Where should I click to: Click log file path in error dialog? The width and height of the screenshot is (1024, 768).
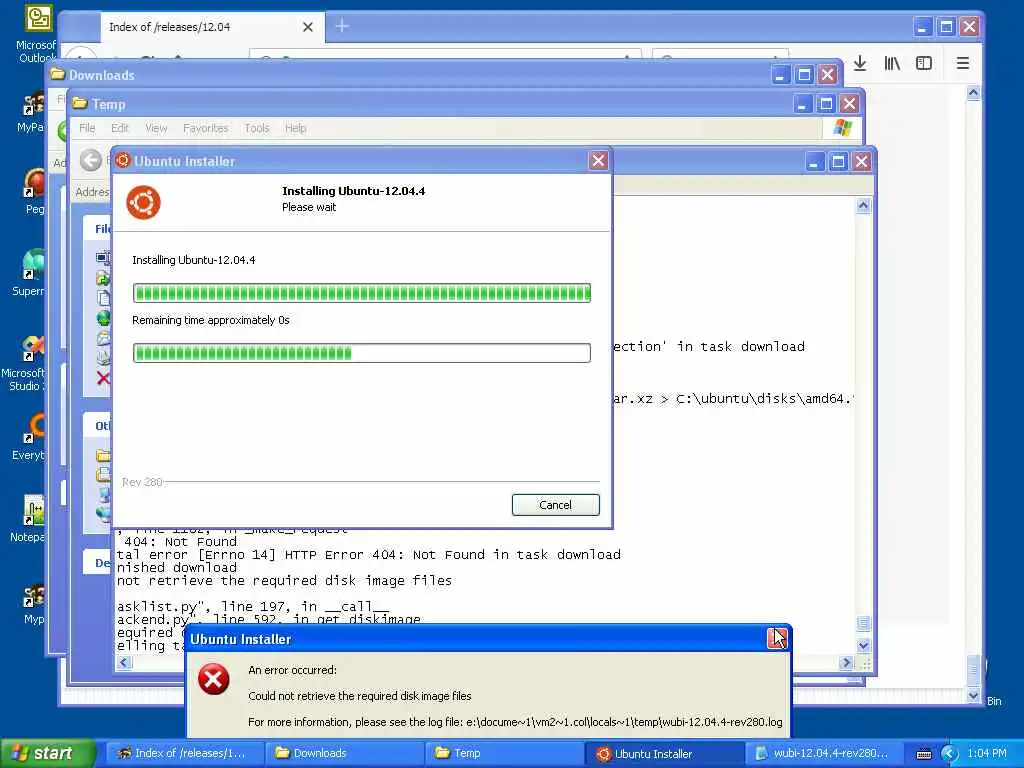624,722
